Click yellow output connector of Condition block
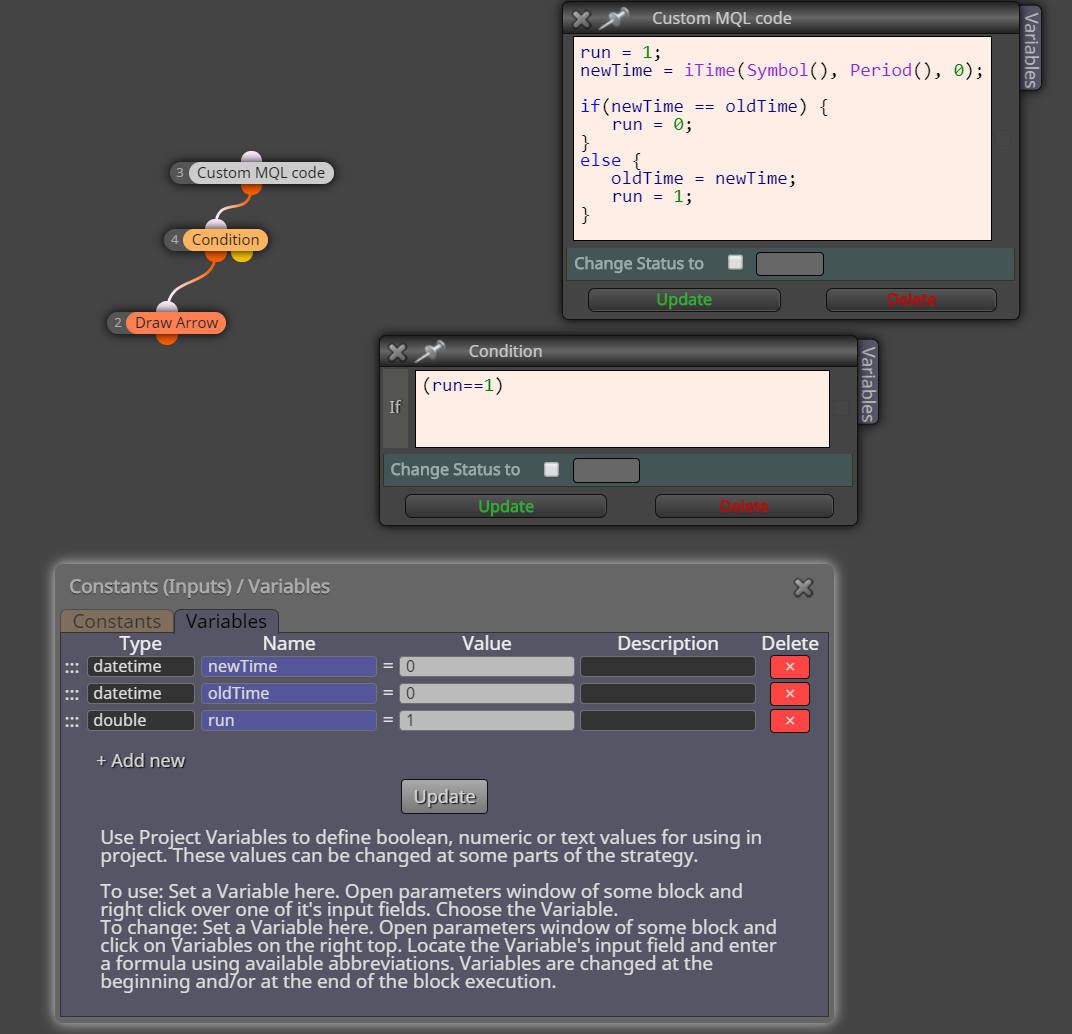Viewport: 1072px width, 1034px height. 242,256
